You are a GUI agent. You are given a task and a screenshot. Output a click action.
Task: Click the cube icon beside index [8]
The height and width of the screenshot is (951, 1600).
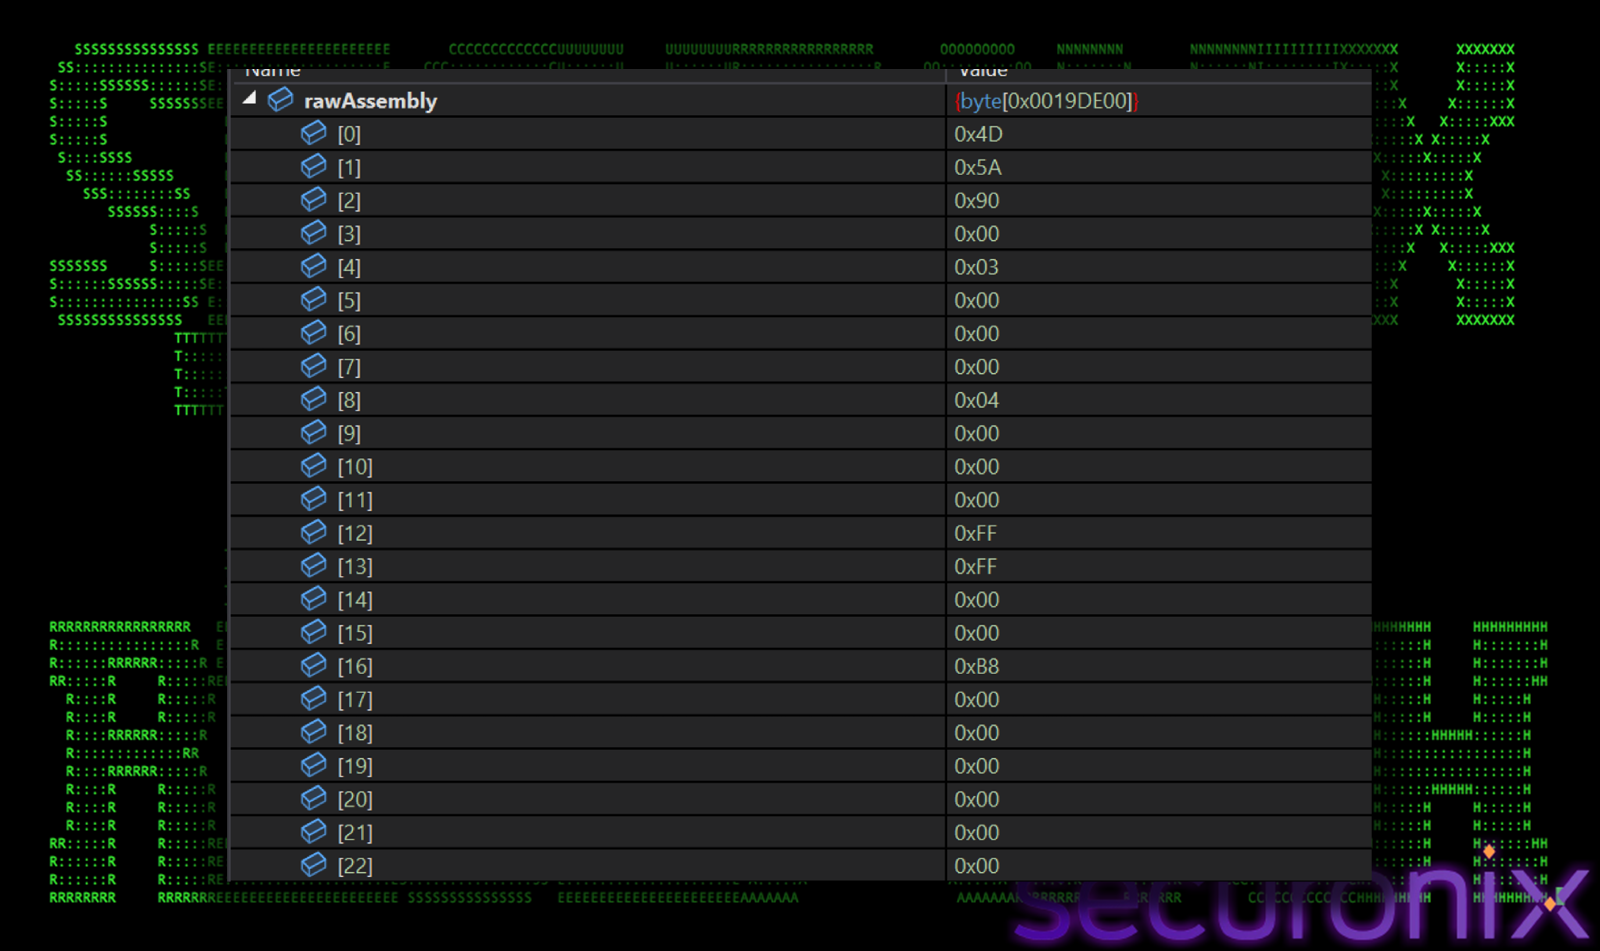tap(314, 399)
